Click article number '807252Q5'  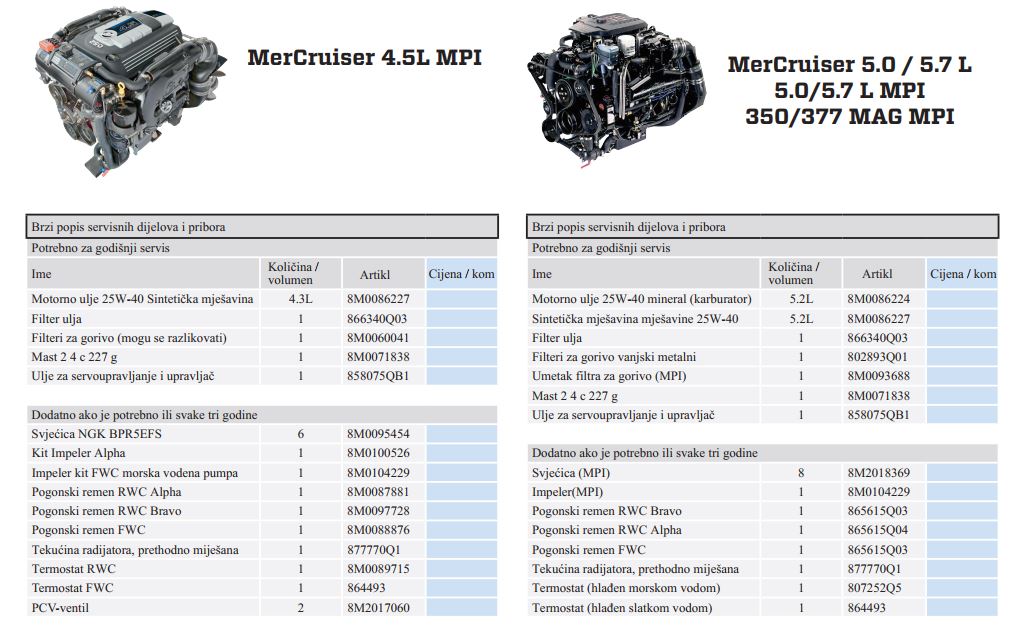click(x=875, y=588)
